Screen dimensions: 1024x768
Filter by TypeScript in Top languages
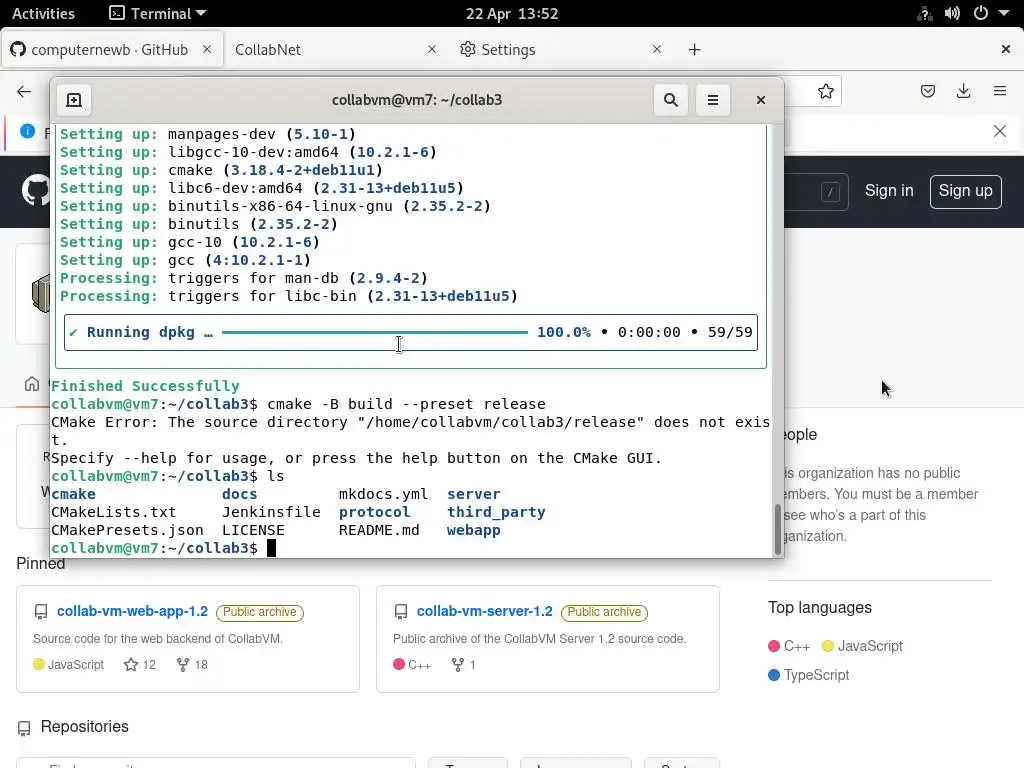click(808, 675)
